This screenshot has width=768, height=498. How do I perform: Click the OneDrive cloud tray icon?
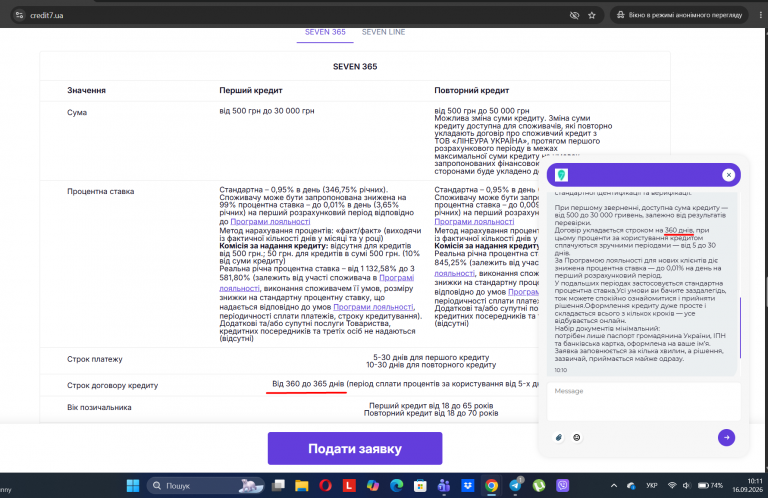click(x=631, y=486)
